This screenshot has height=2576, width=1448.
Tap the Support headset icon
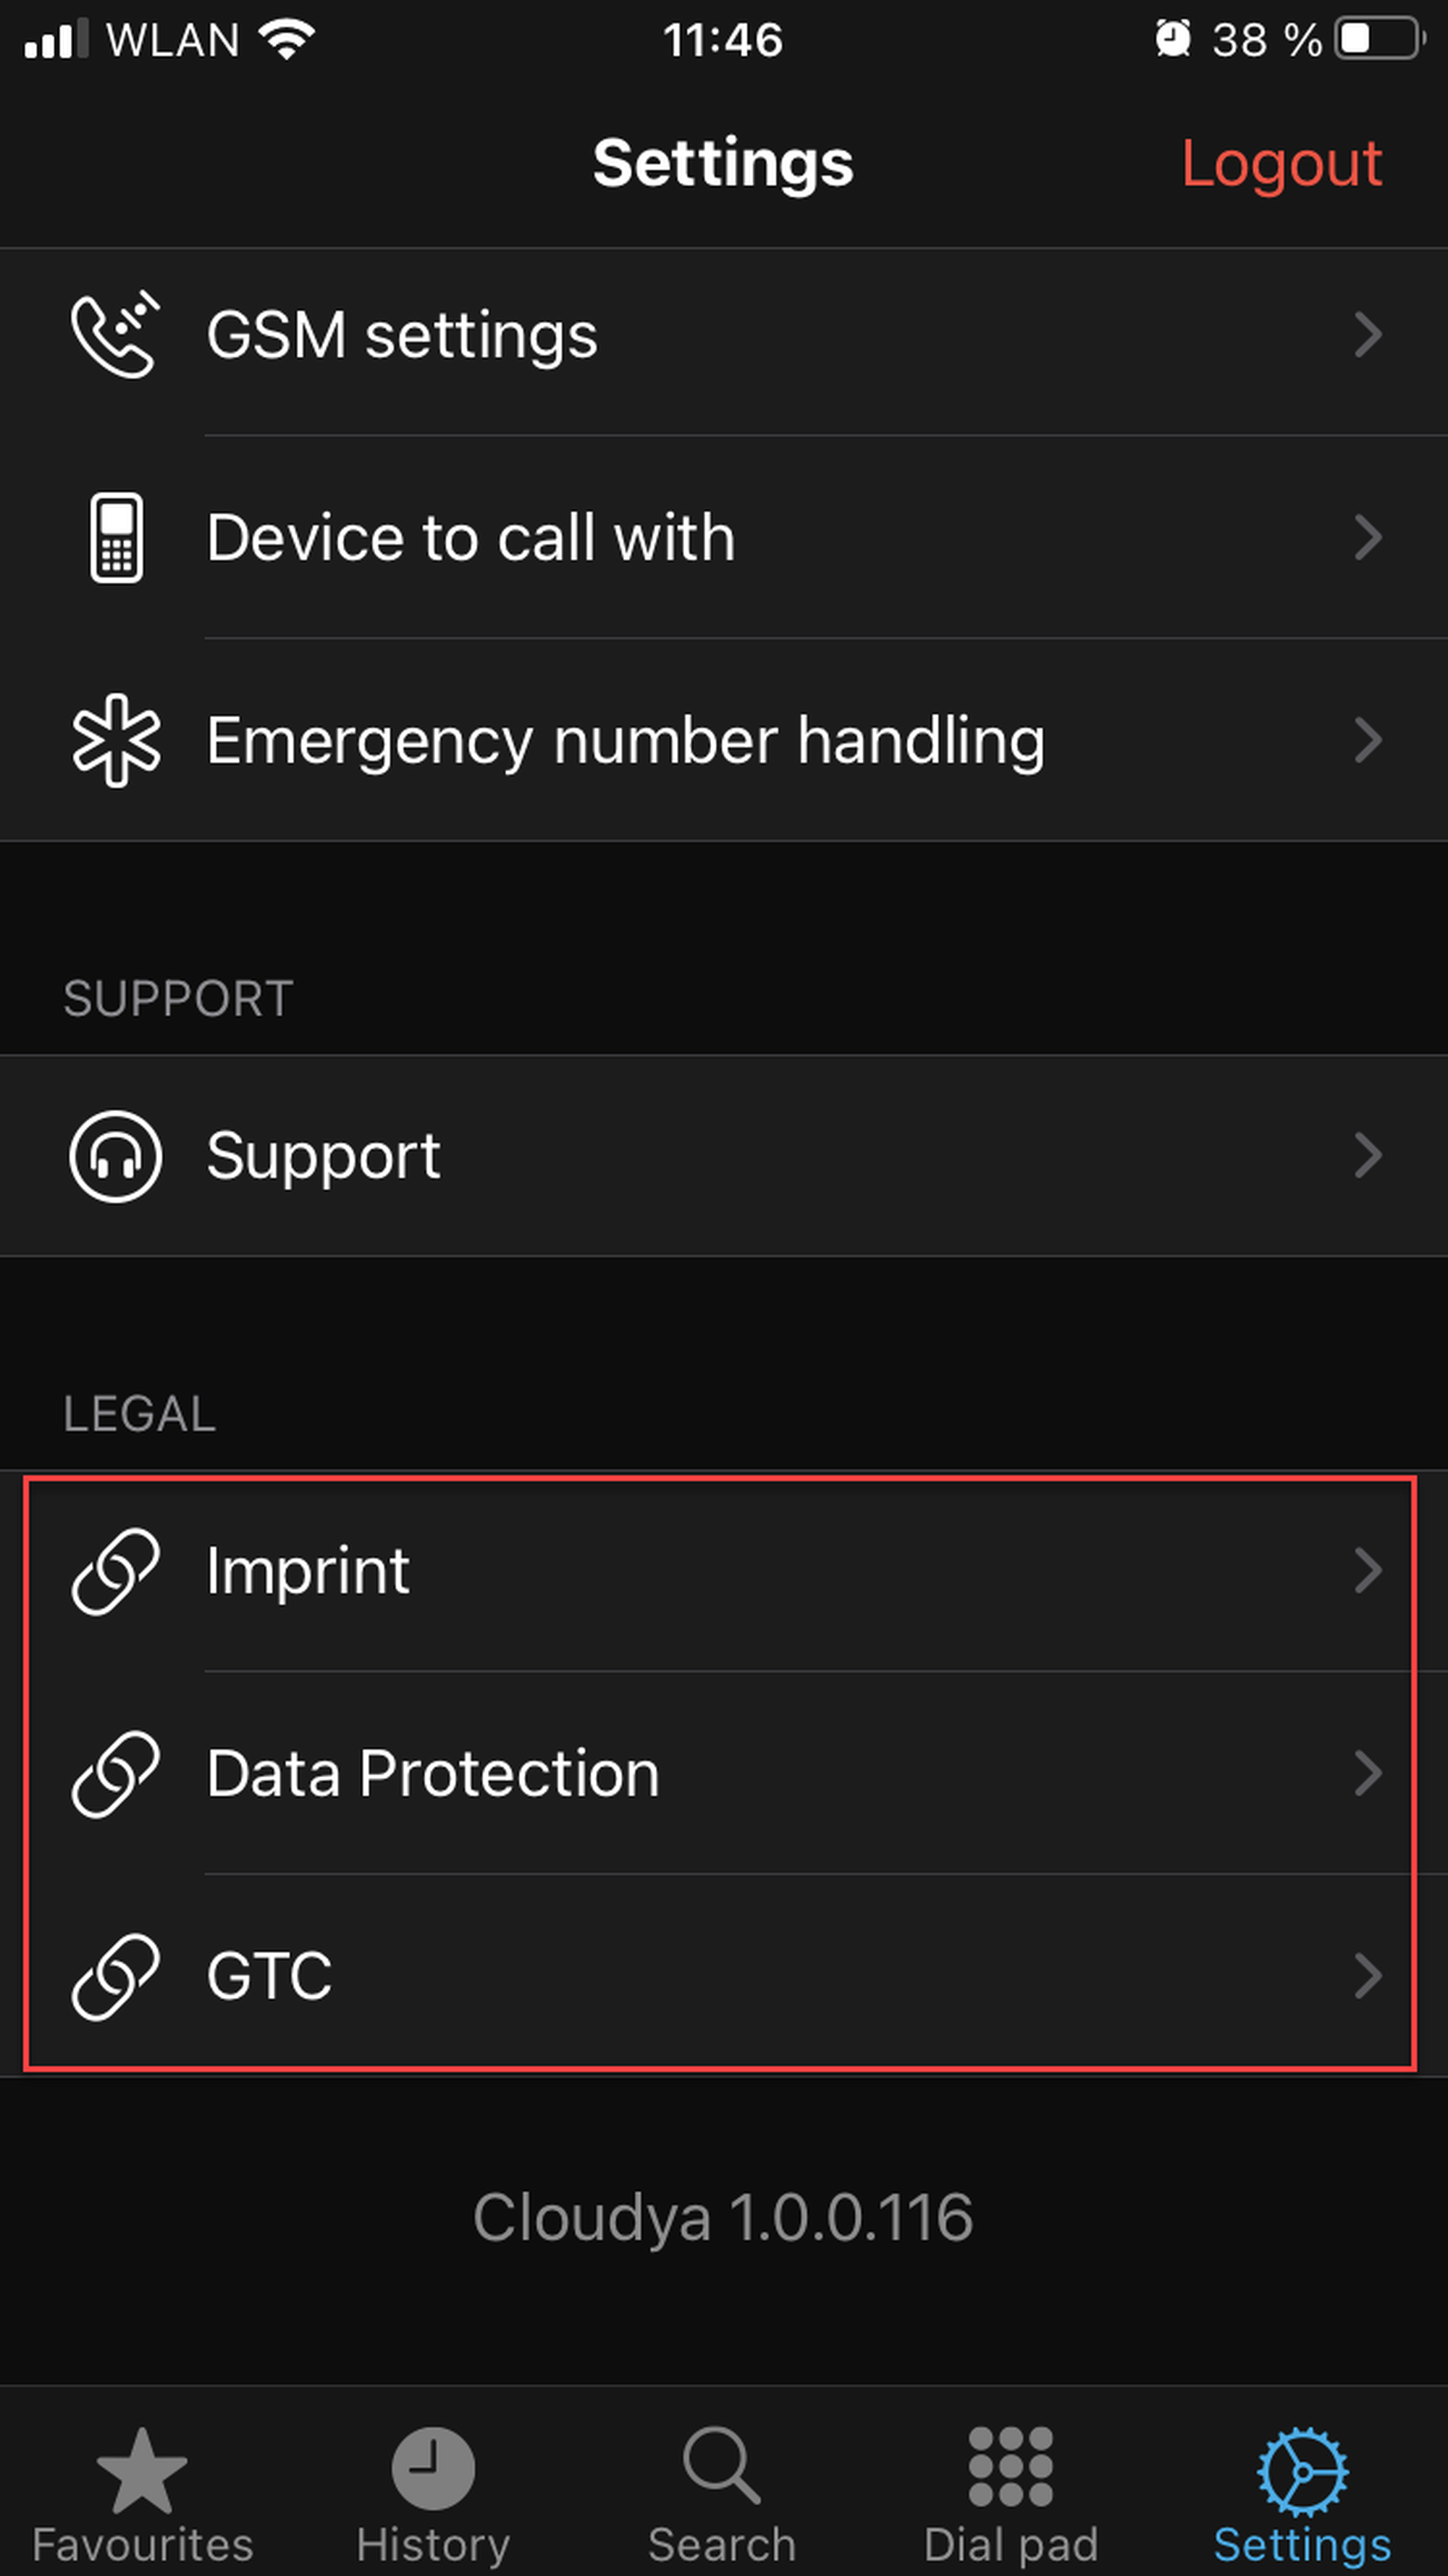116,1156
